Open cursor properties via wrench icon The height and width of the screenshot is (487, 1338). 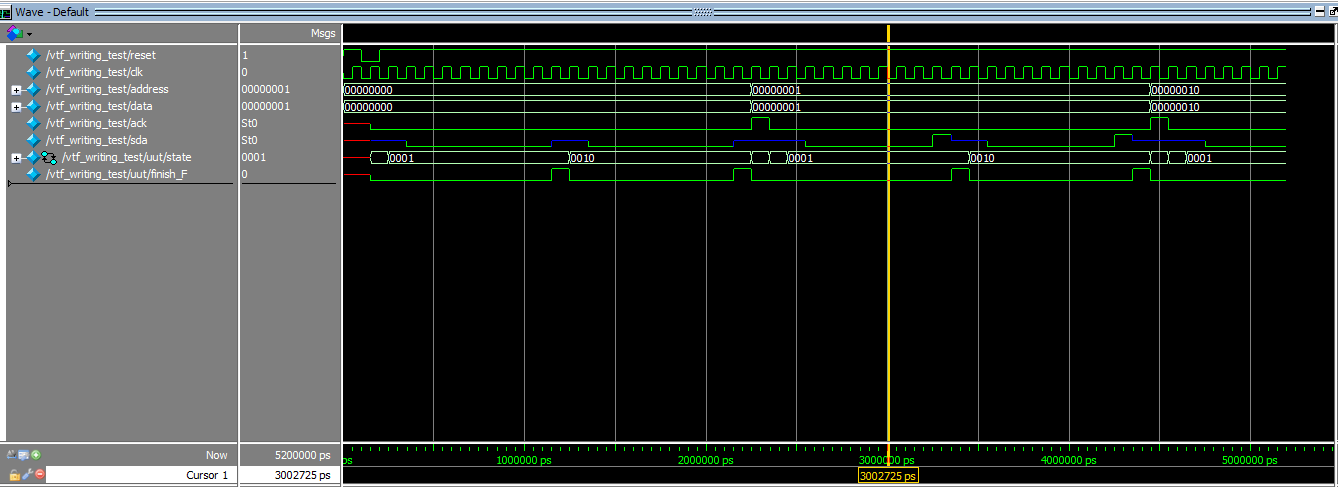point(27,474)
